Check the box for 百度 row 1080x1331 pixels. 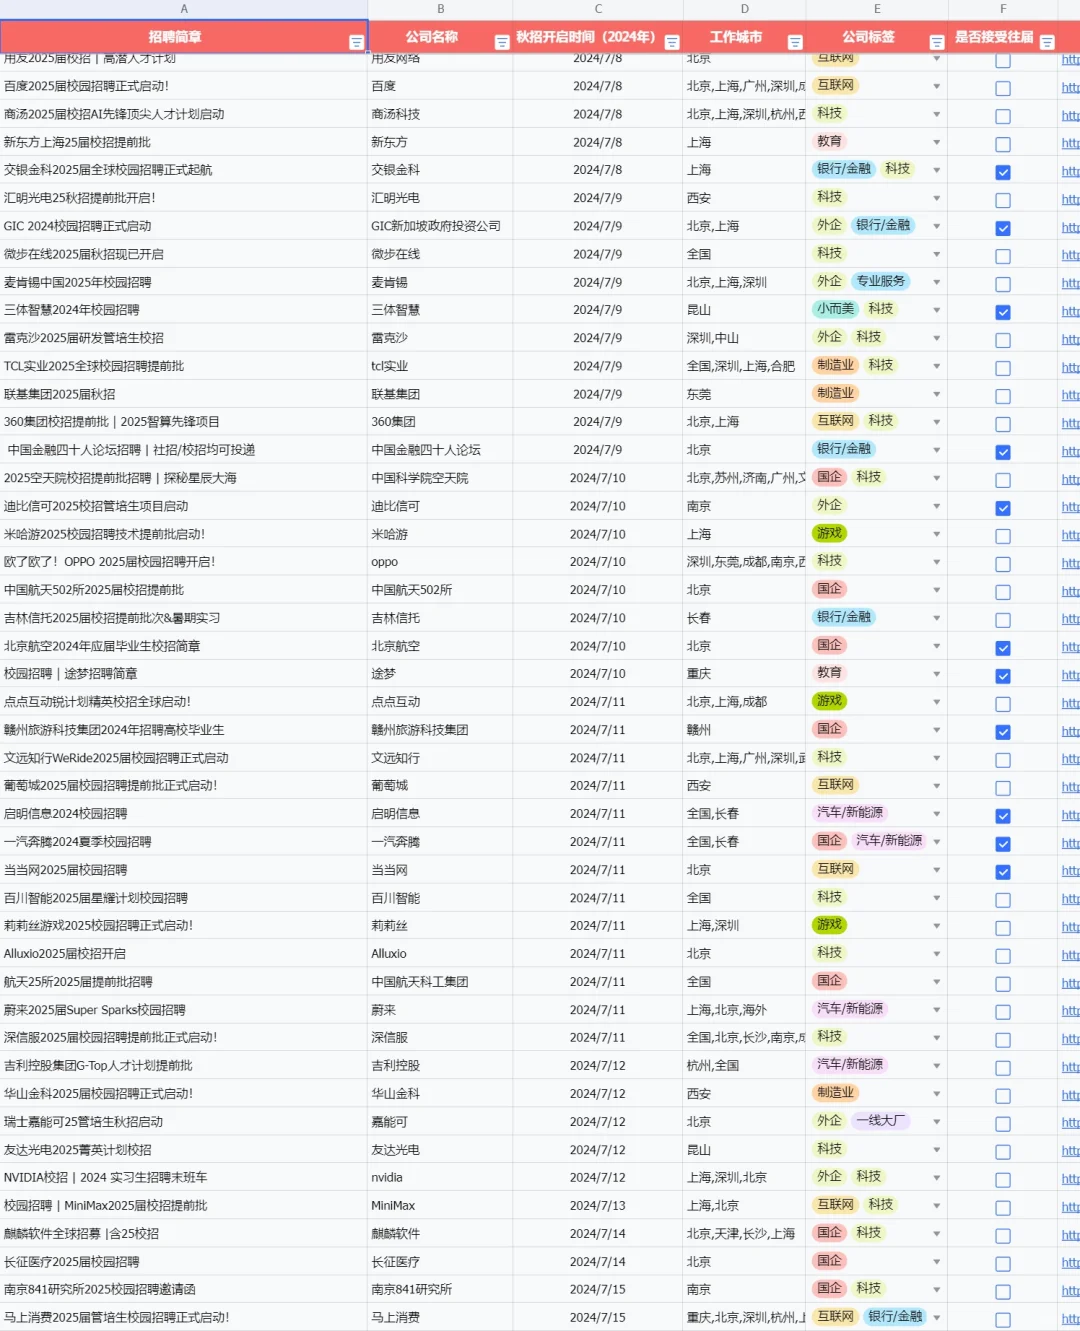click(1003, 88)
